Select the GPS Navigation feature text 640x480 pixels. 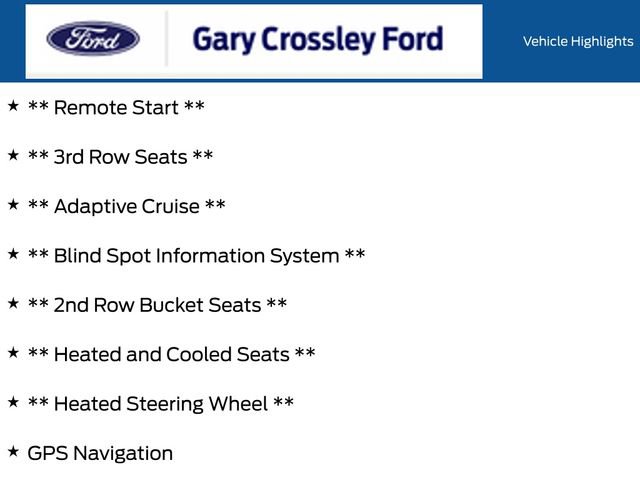click(100, 453)
